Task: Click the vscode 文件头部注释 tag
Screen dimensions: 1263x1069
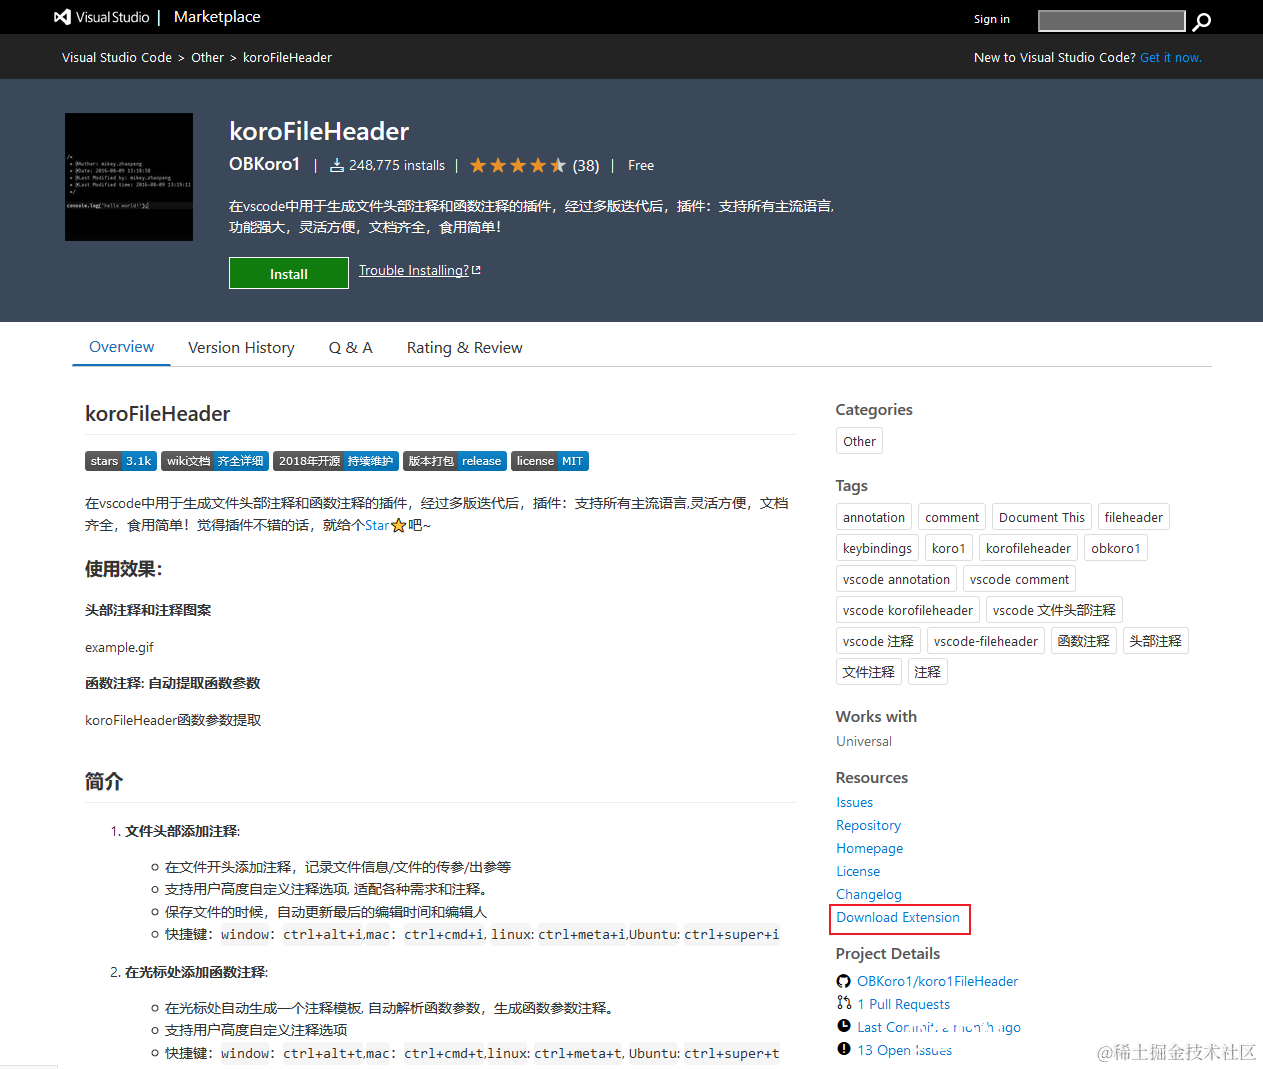Action: pyautogui.click(x=1054, y=610)
